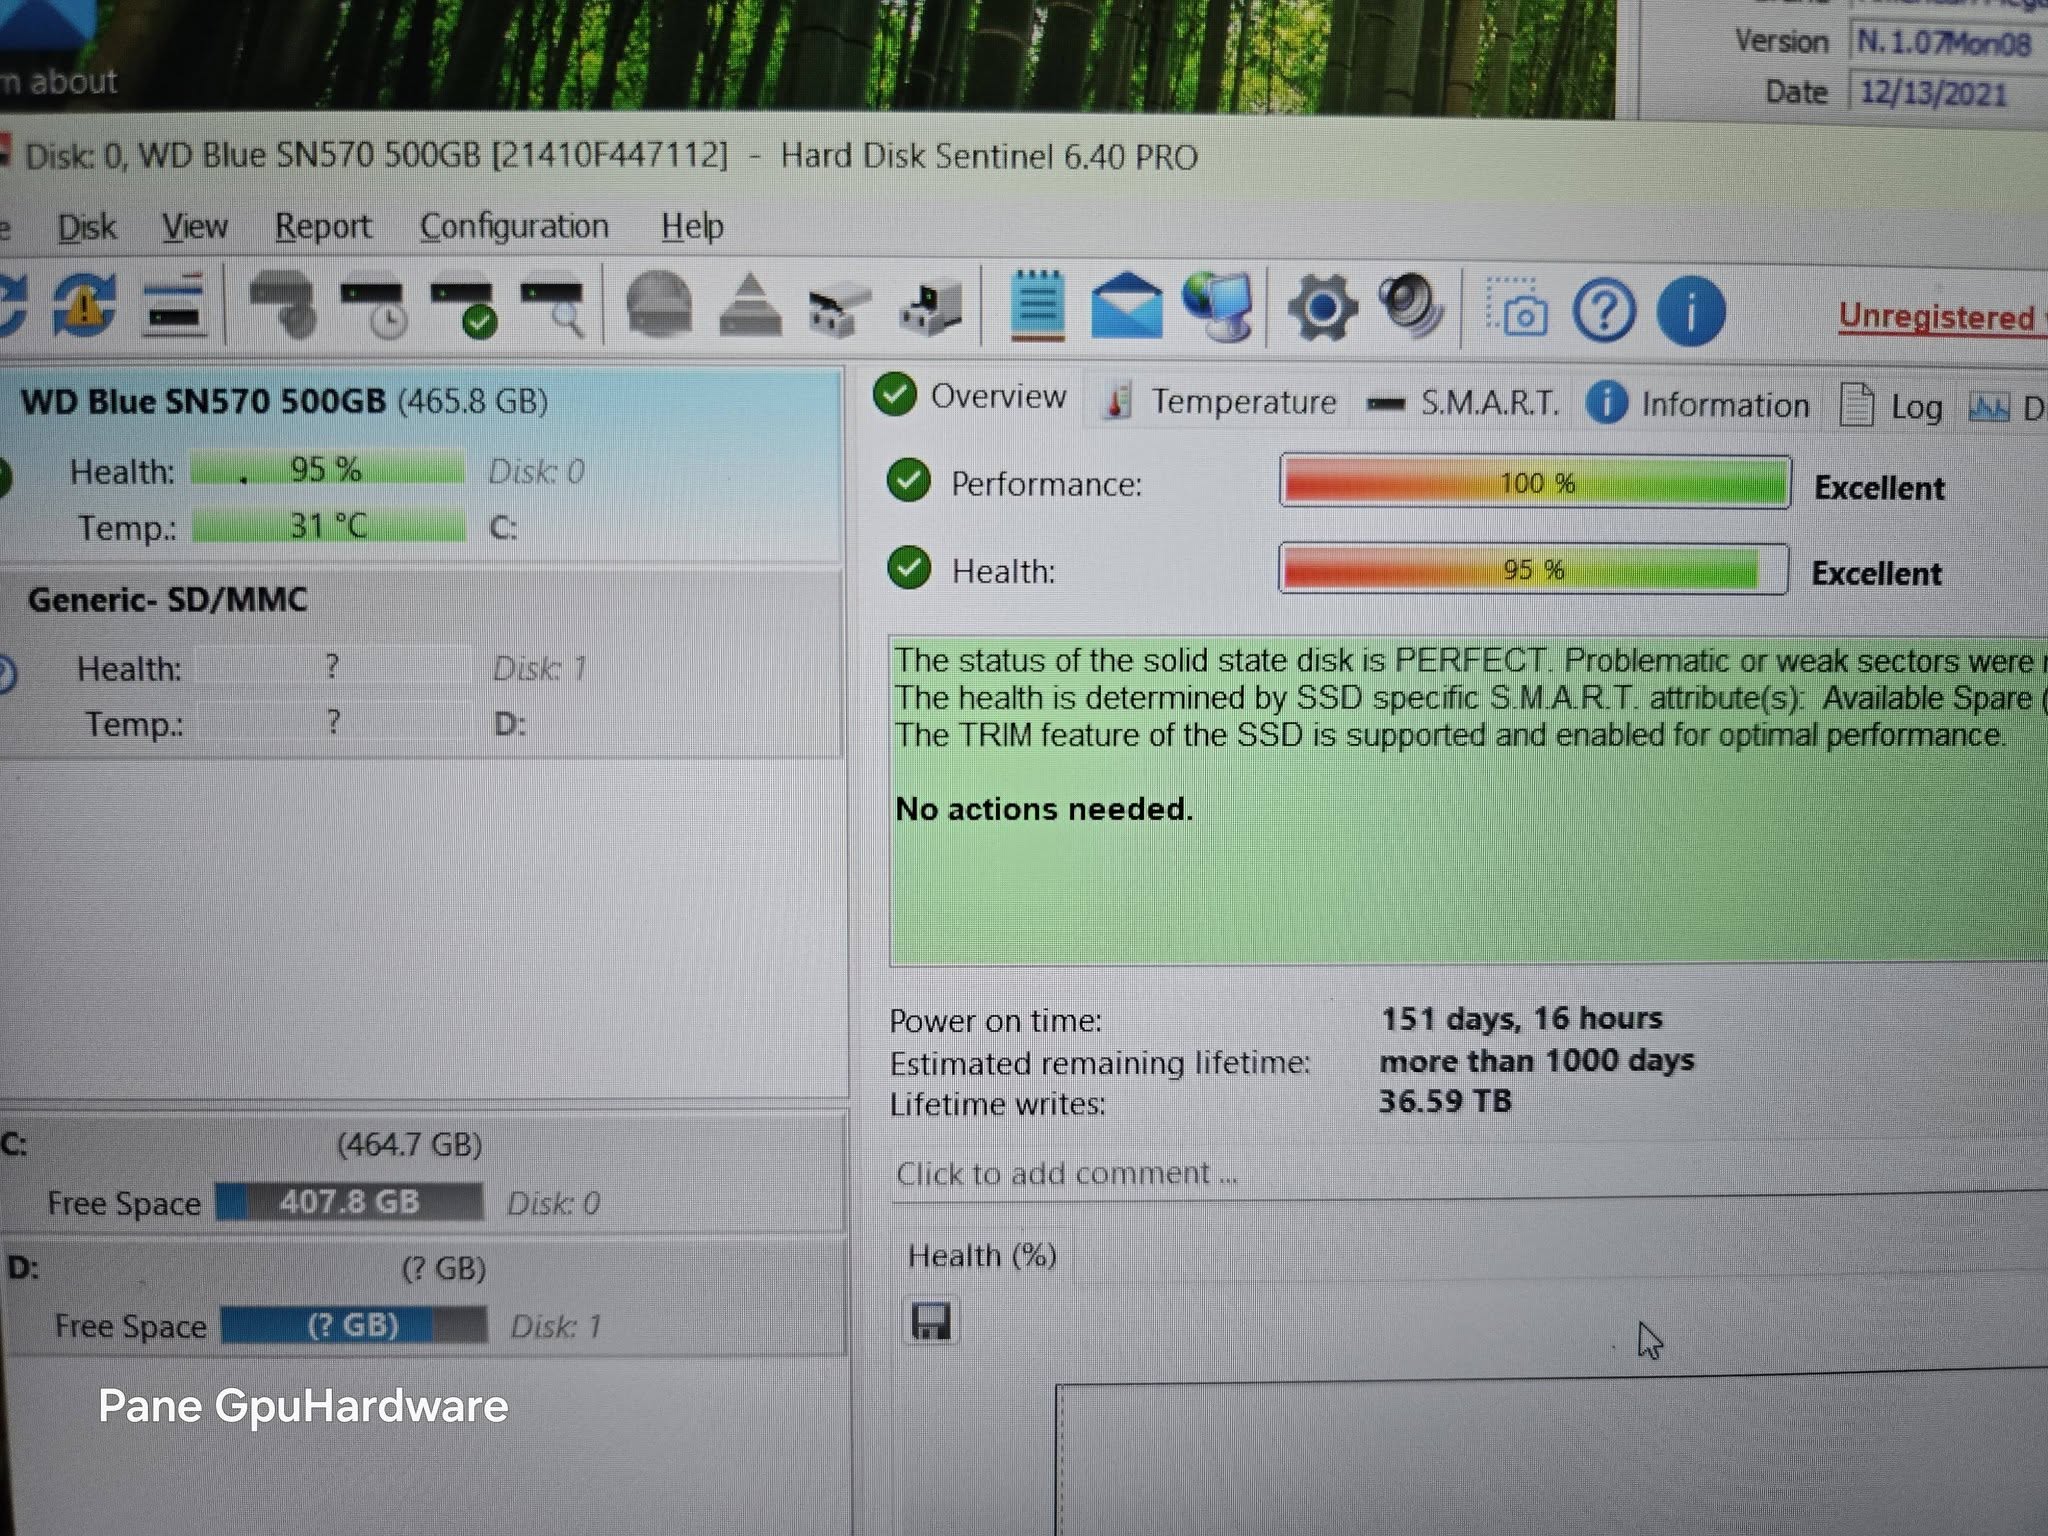Screen dimensions: 2048x1536
Task: Switch to the Overview tab
Action: 970,396
